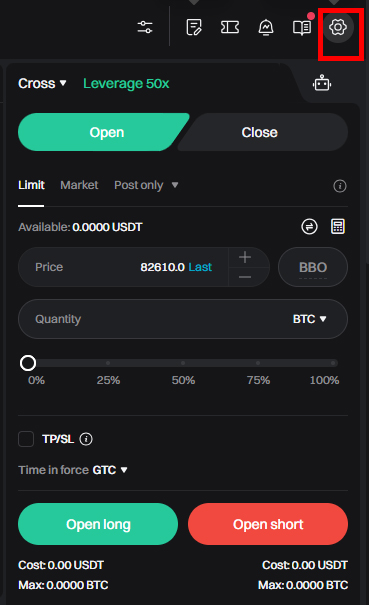Image resolution: width=369 pixels, height=605 pixels.
Task: Expand the Cross margin mode dropdown
Action: click(x=42, y=83)
